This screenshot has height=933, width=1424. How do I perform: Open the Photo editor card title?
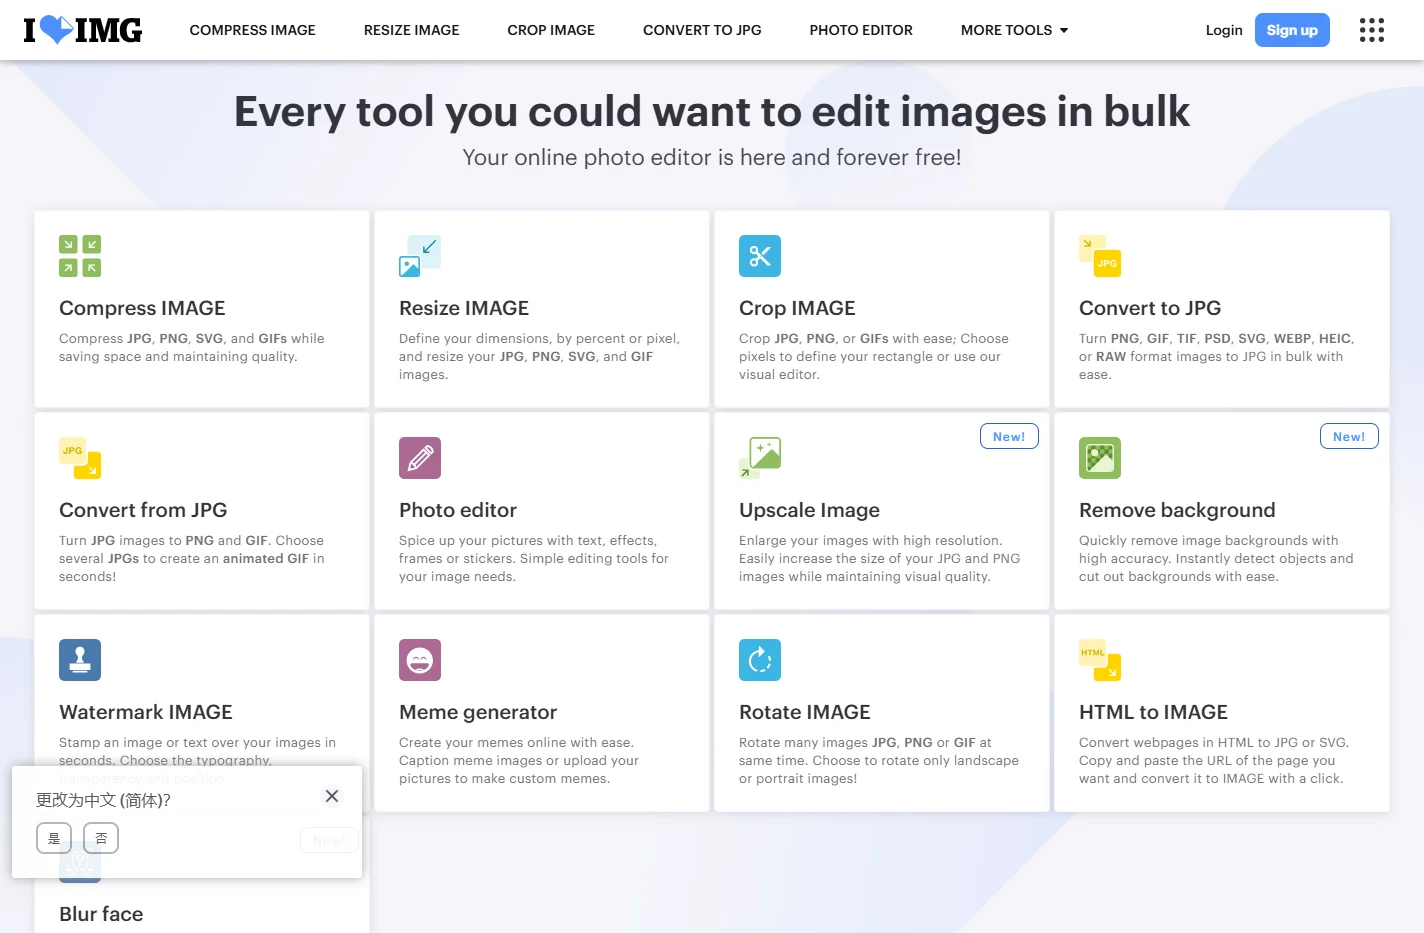point(458,510)
